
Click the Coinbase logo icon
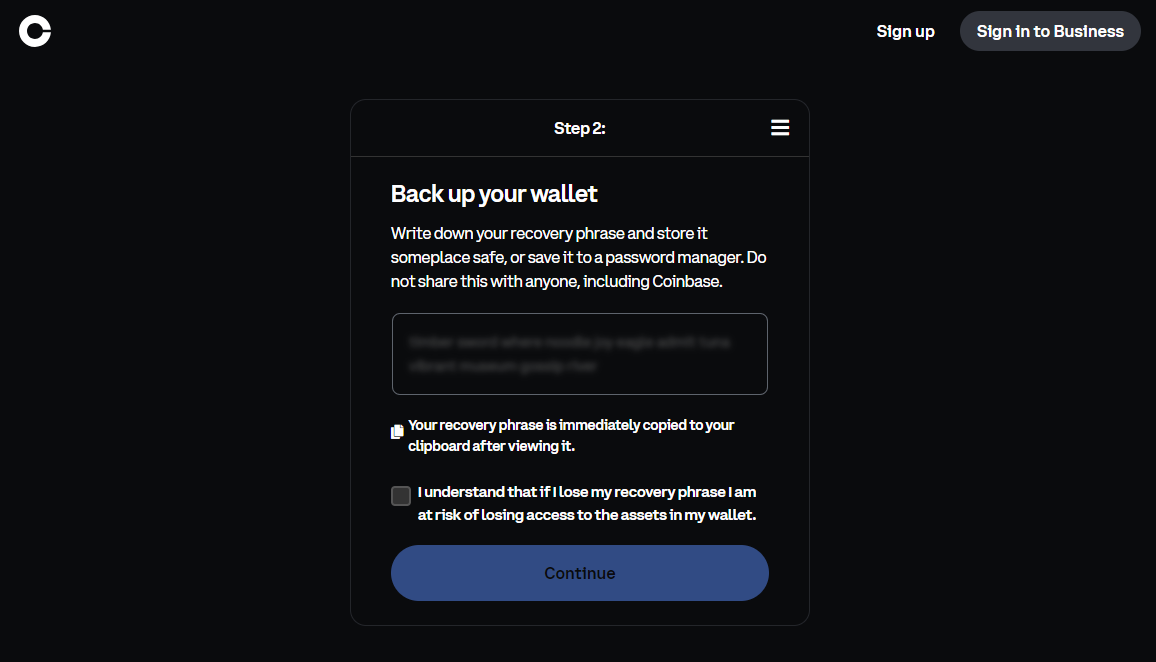point(35,31)
